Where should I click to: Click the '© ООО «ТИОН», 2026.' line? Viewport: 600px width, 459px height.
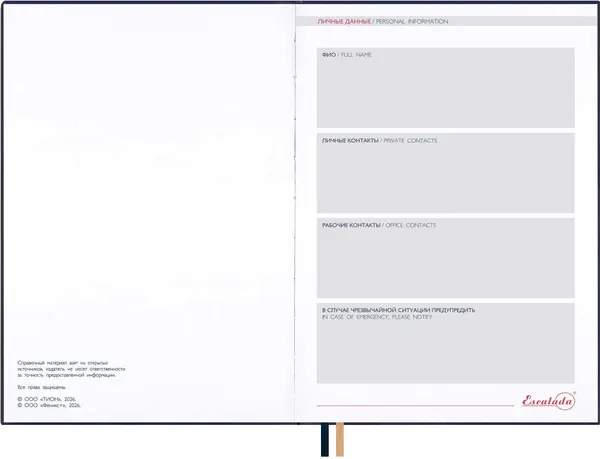(x=46, y=399)
